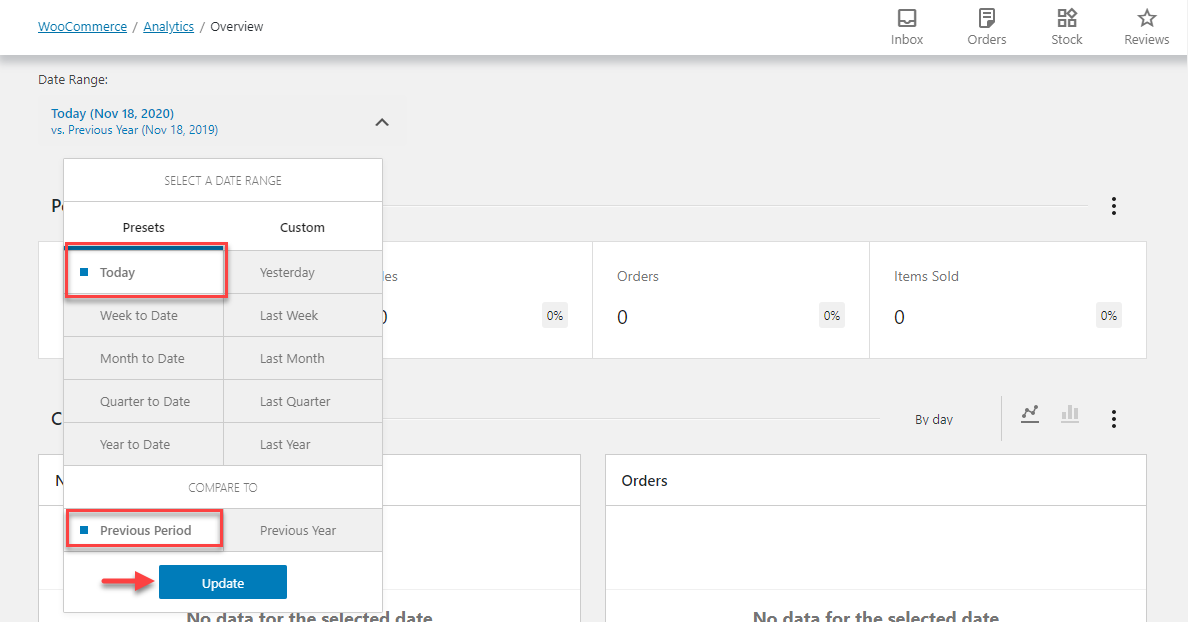Click the Orders performance card
The height and width of the screenshot is (622, 1188).
[x=730, y=299]
